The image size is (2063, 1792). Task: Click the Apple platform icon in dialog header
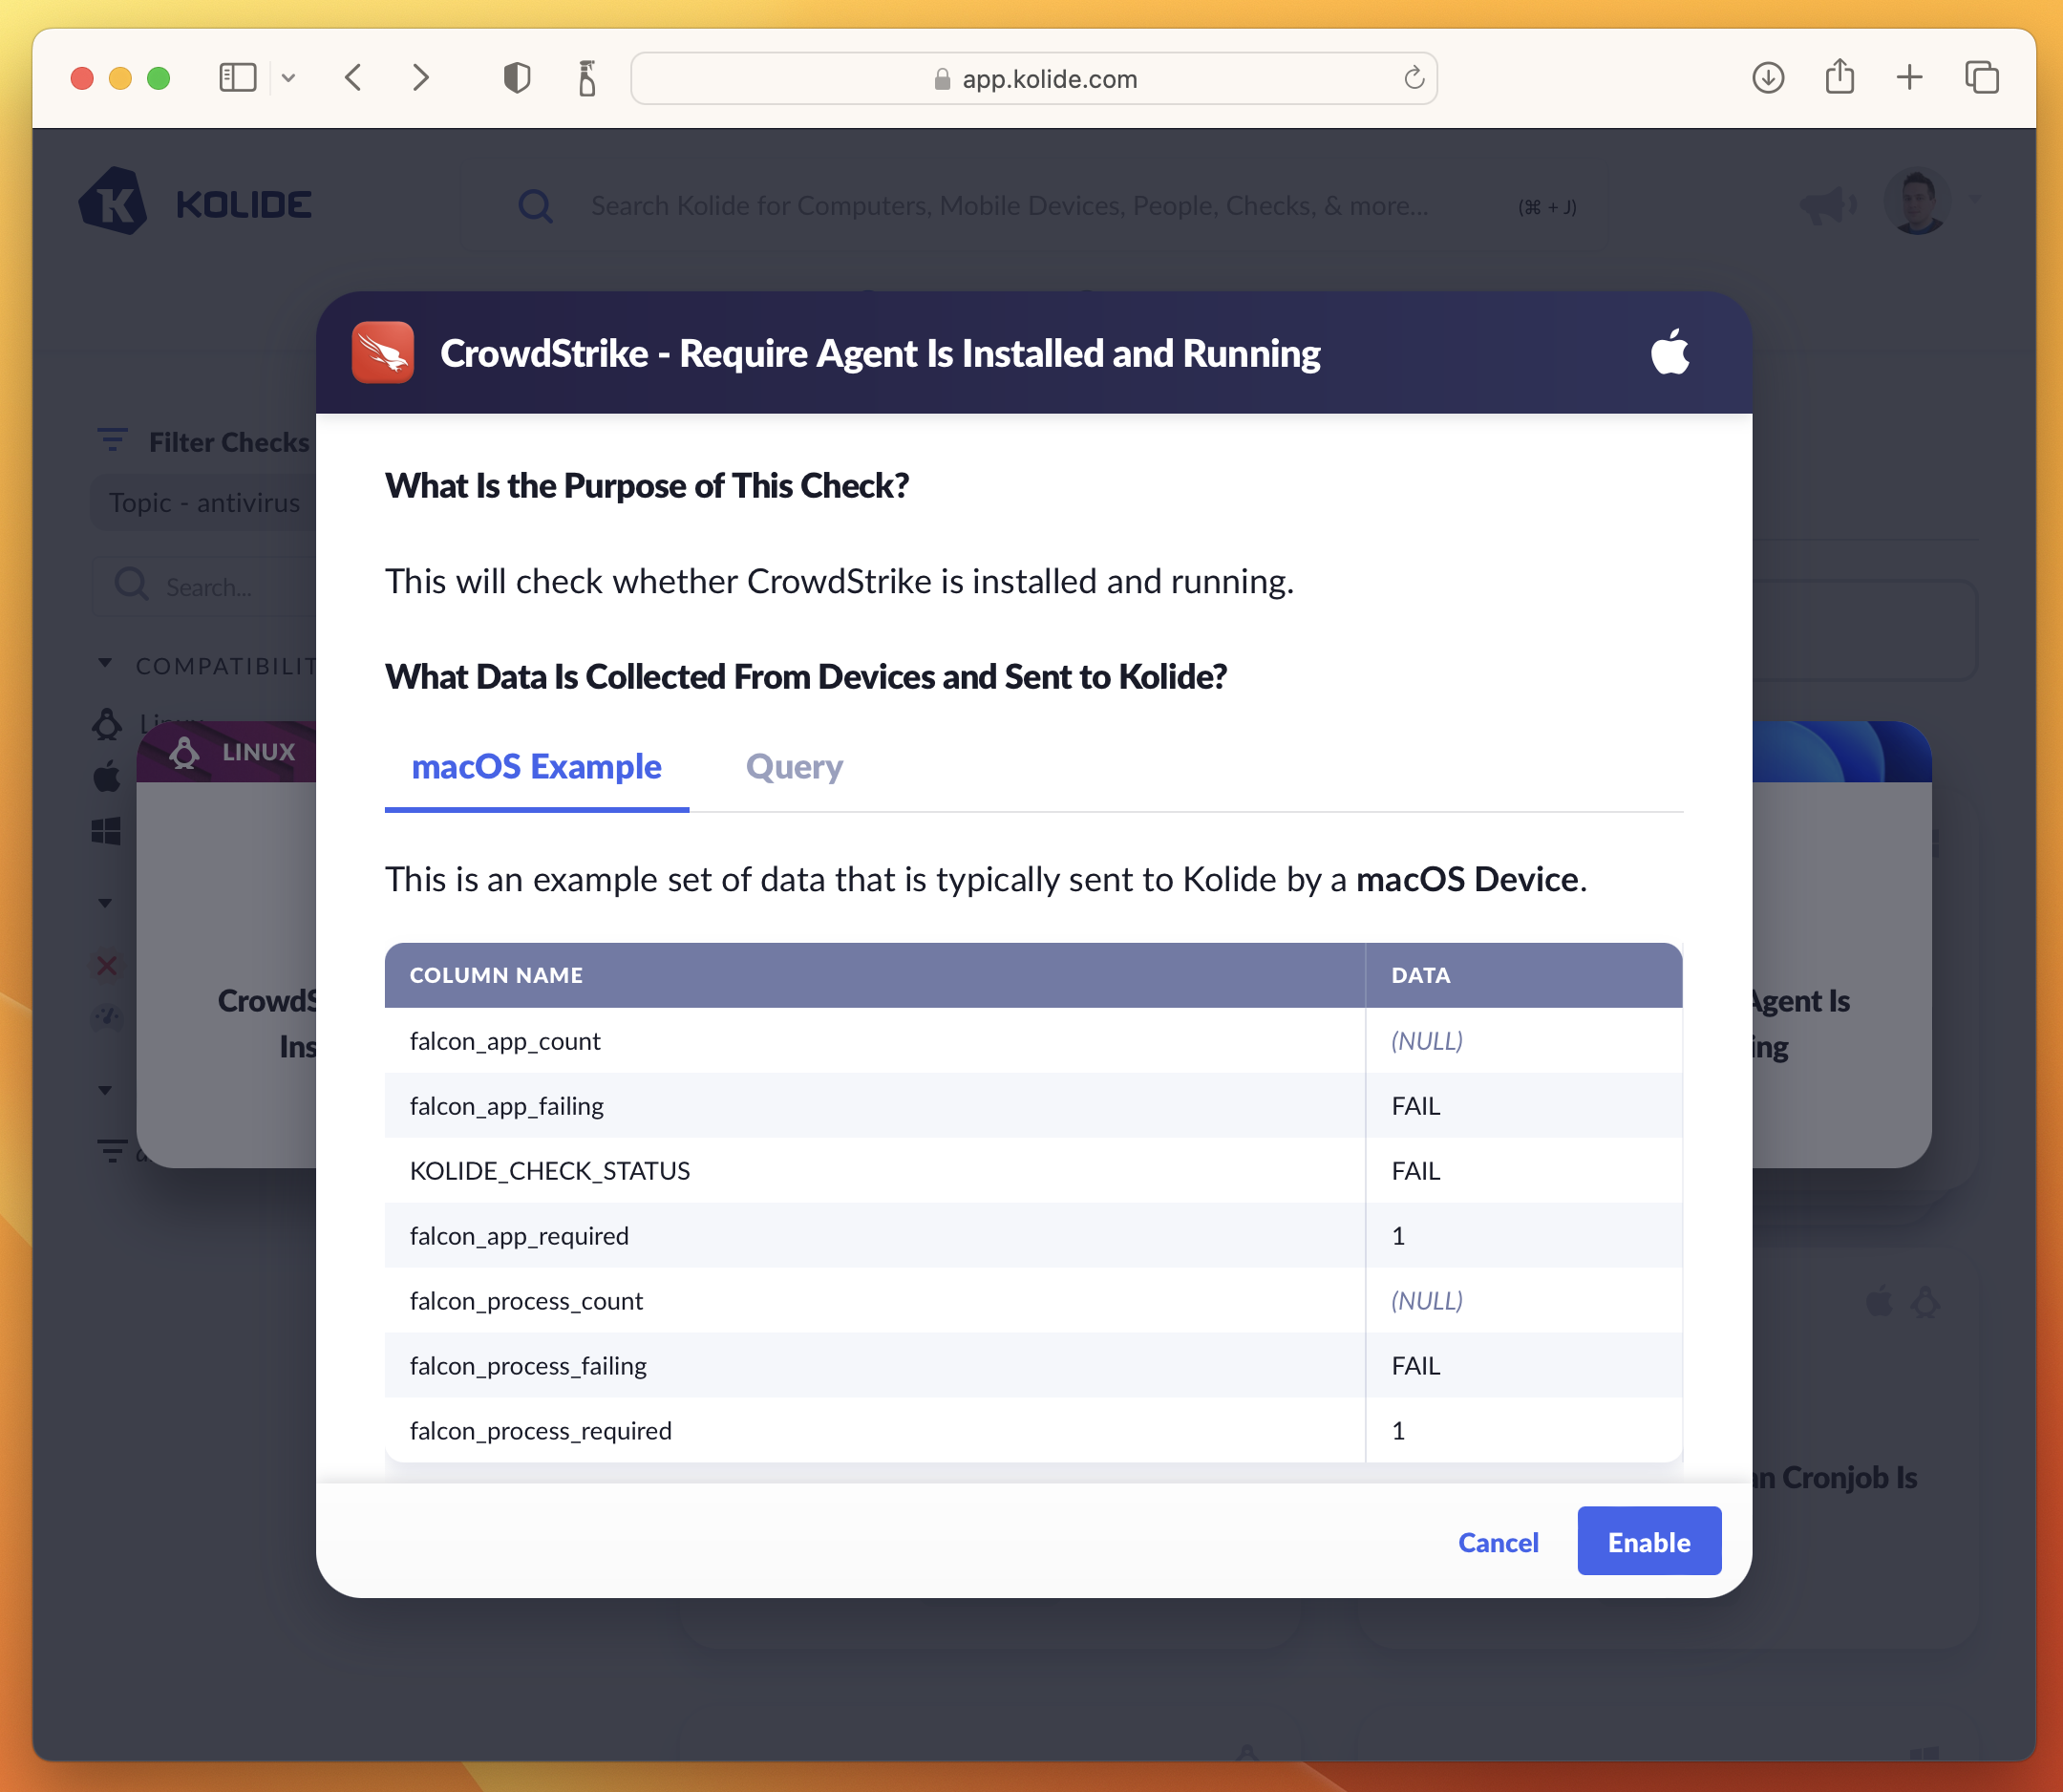[1669, 352]
